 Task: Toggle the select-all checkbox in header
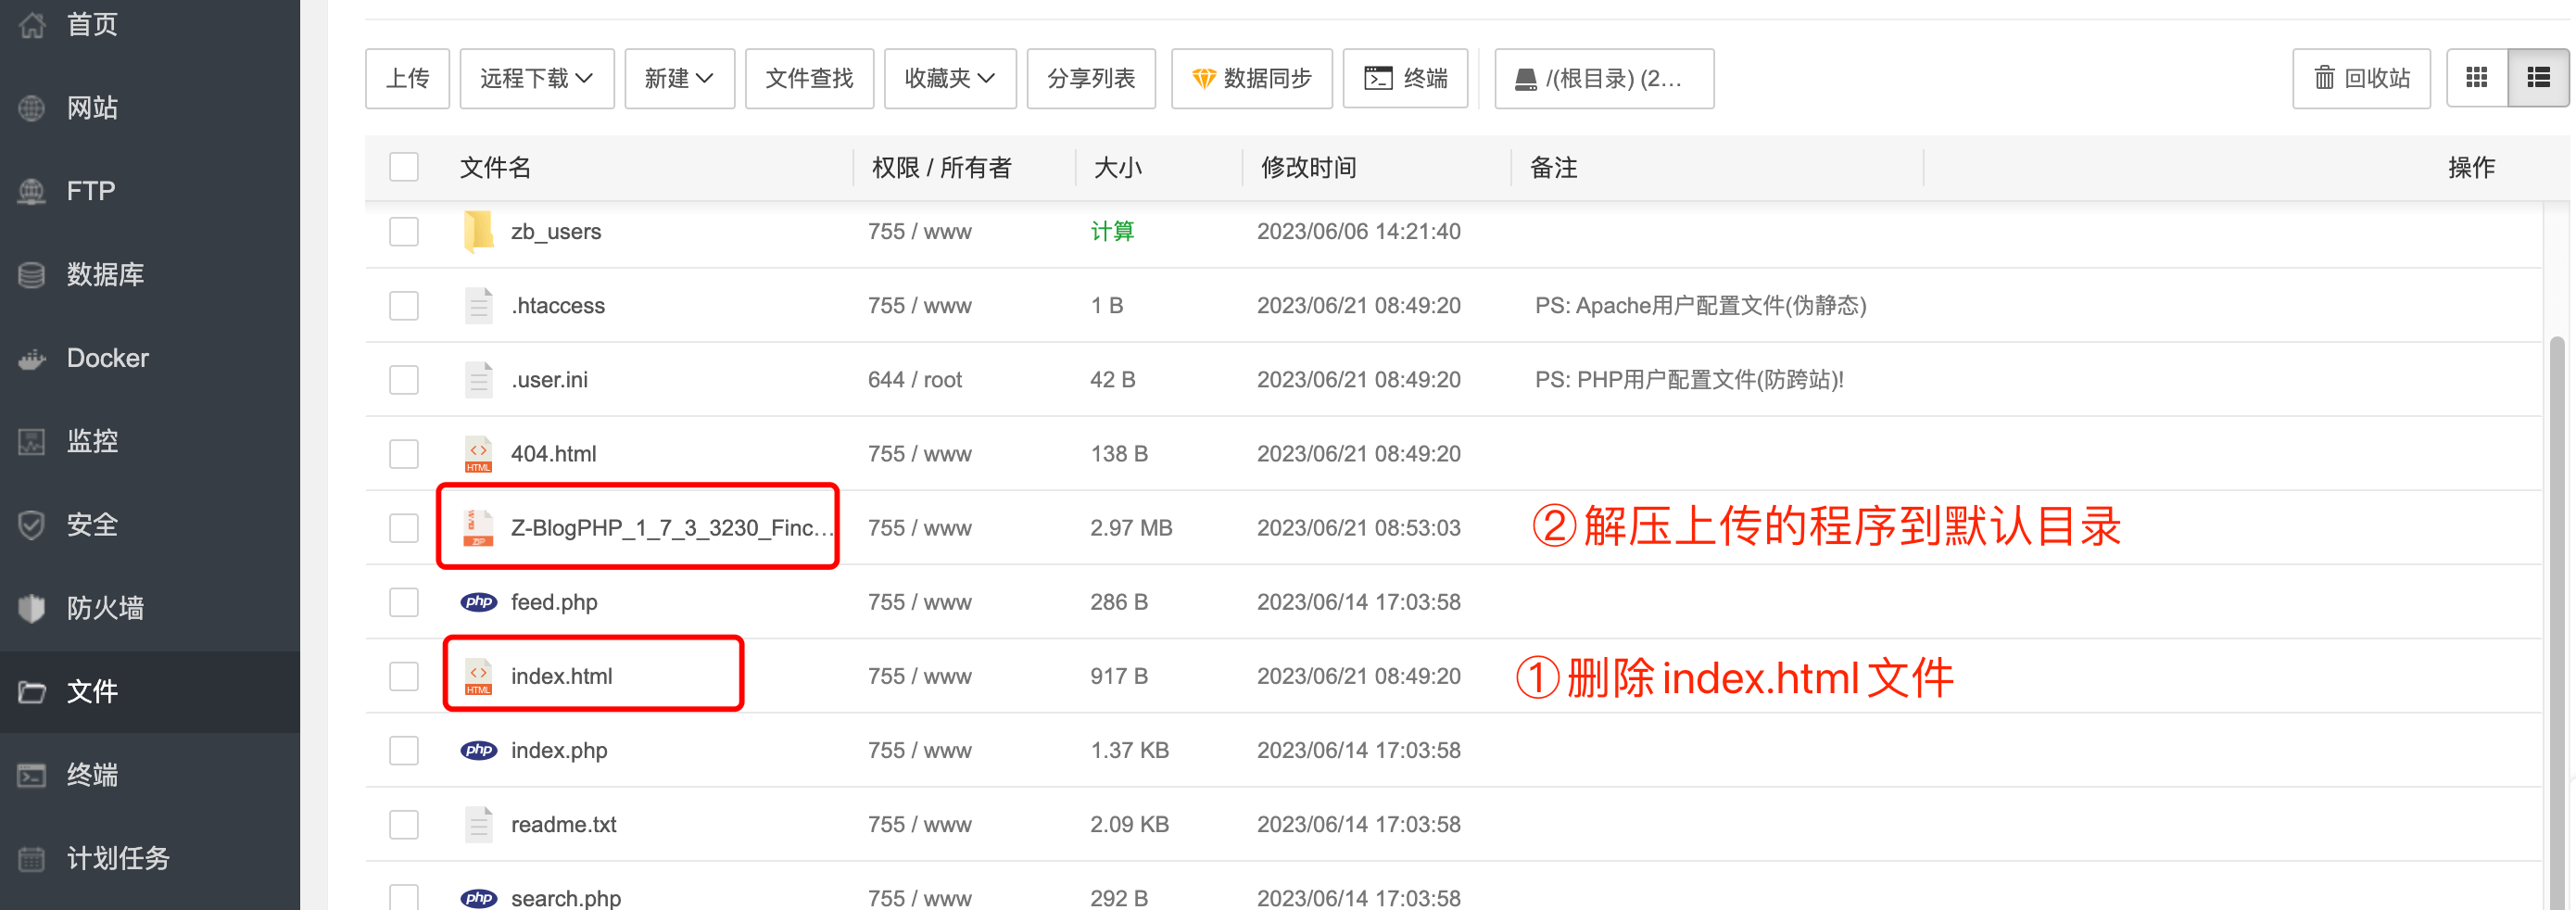point(404,167)
